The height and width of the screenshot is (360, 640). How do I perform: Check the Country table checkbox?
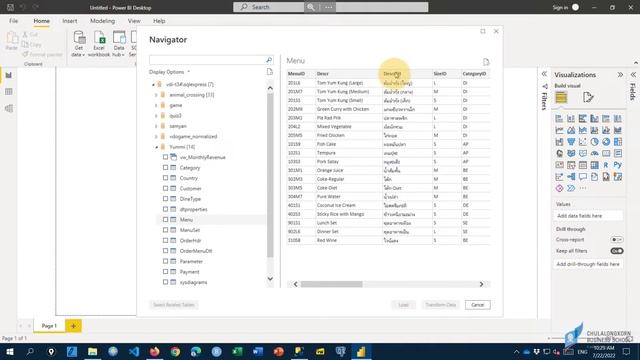165,178
